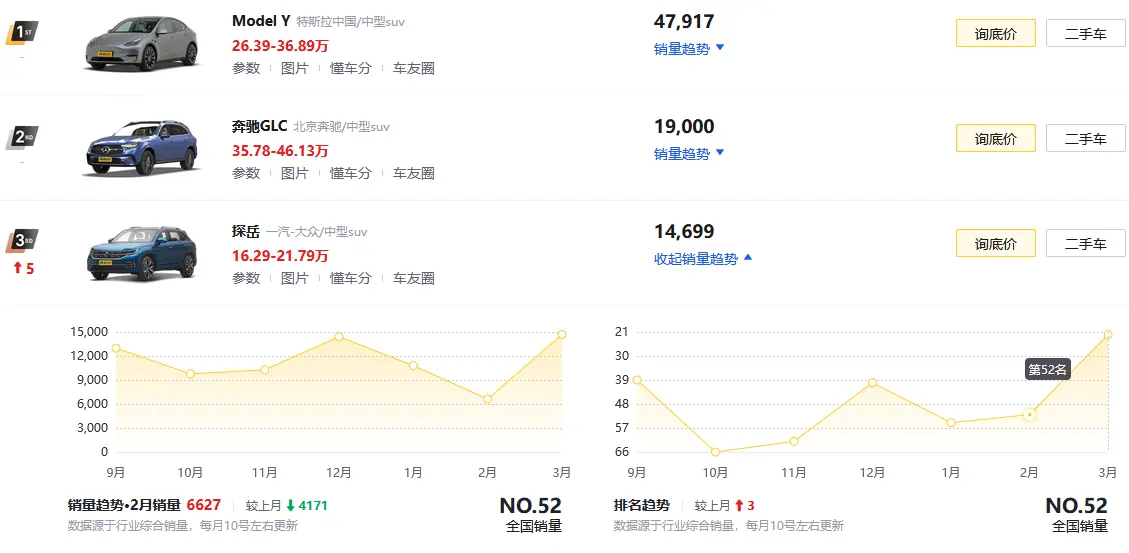The image size is (1129, 553).
Task: Select the 3月 point on sales chart
Action: pos(562,334)
